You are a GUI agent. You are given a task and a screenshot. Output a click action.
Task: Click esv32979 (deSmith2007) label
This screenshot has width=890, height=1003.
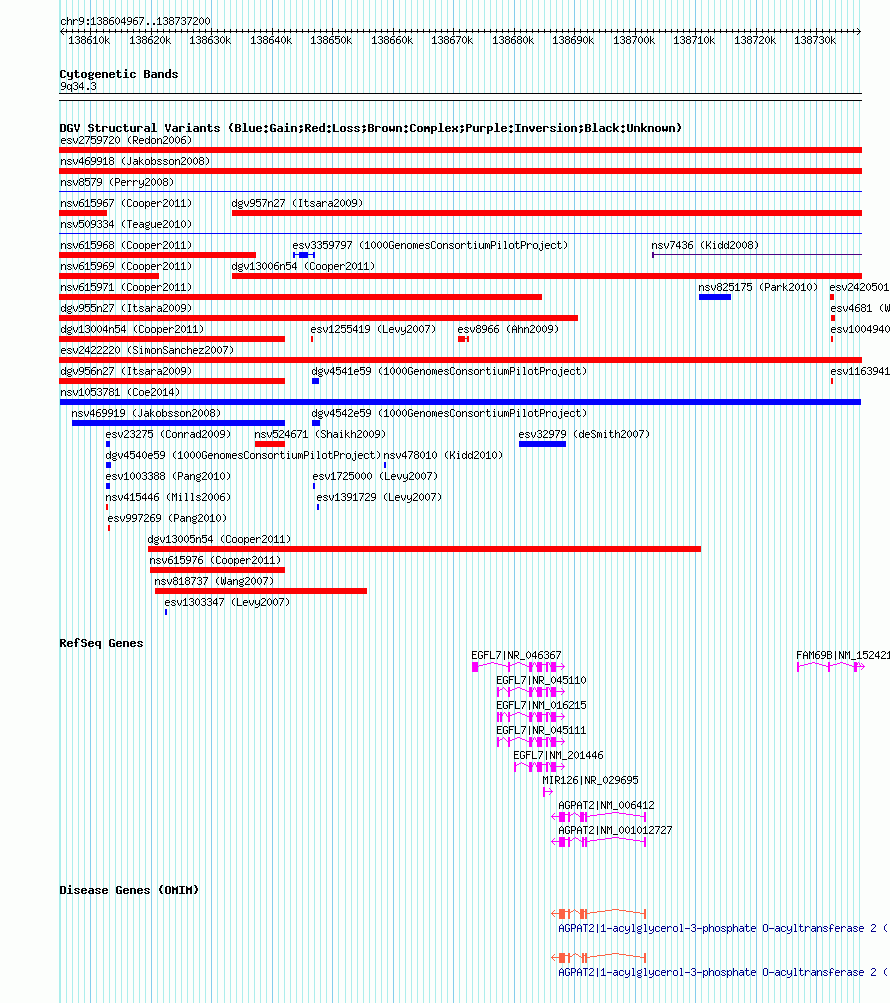point(584,434)
